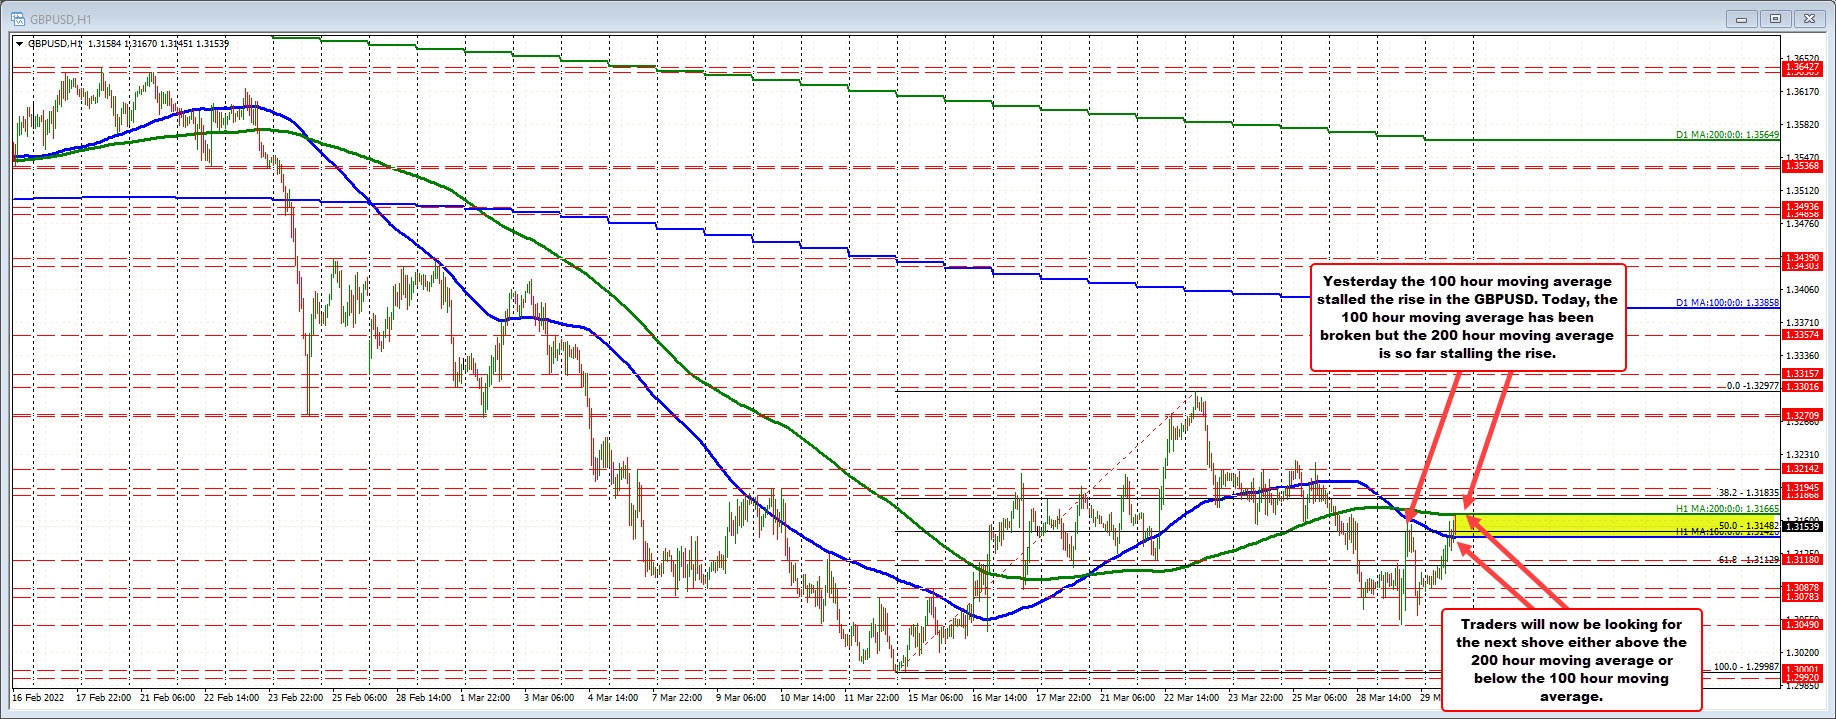Restore down the GBPUSD,H1 chart window

tap(1777, 18)
